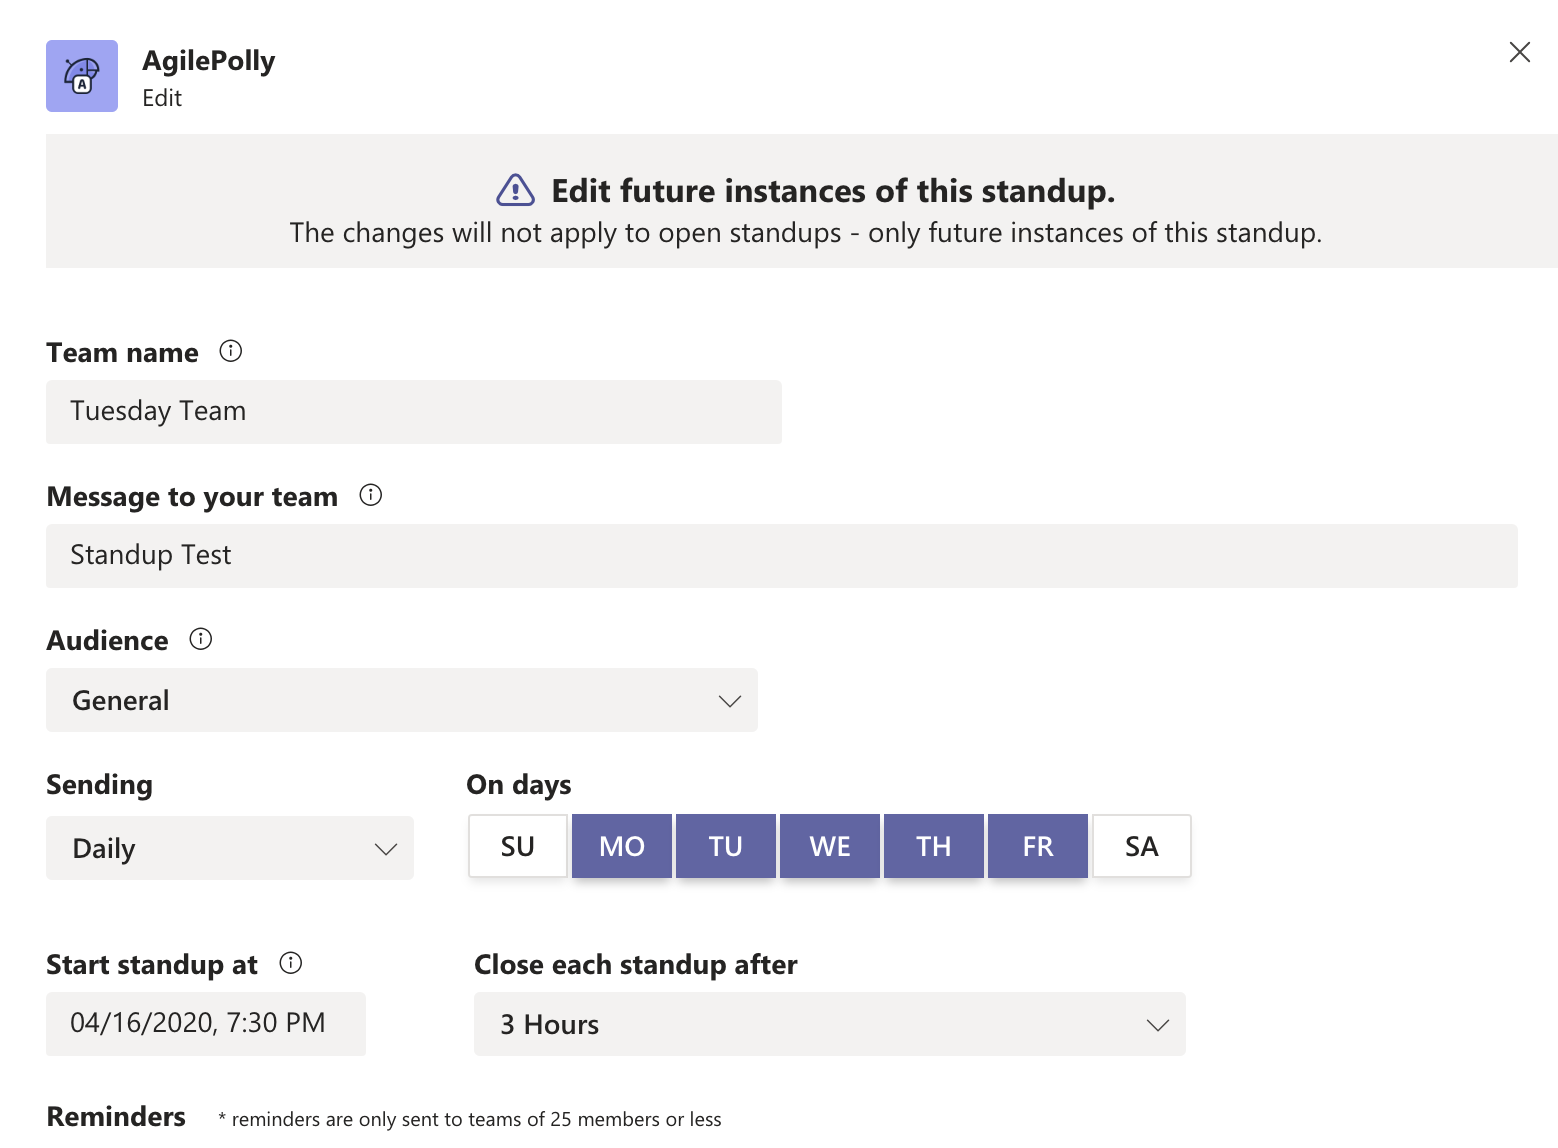Image resolution: width=1558 pixels, height=1148 pixels.
Task: Open the Audience dropdown showing General
Action: click(x=402, y=700)
